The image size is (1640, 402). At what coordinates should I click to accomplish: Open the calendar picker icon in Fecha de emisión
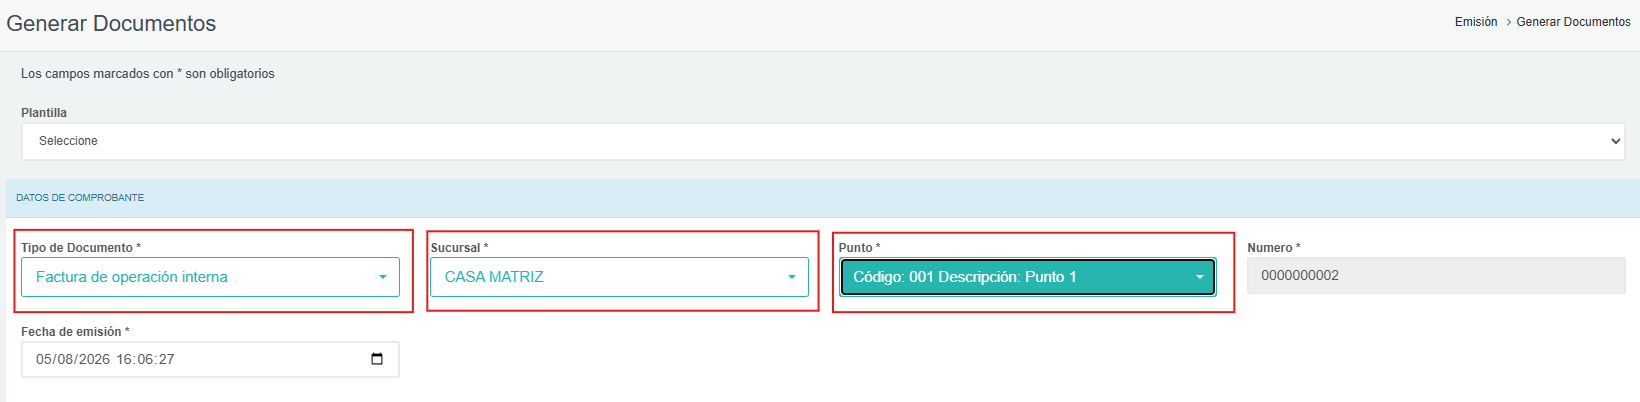[x=377, y=359]
